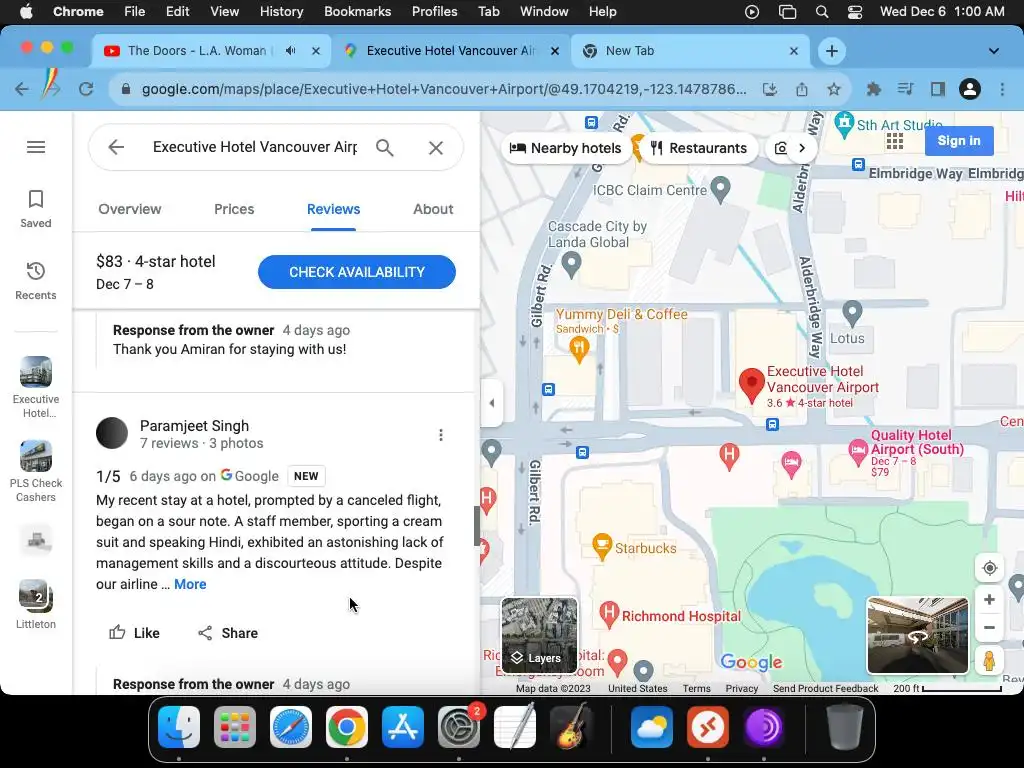Open the Google apps grid

click(895, 141)
